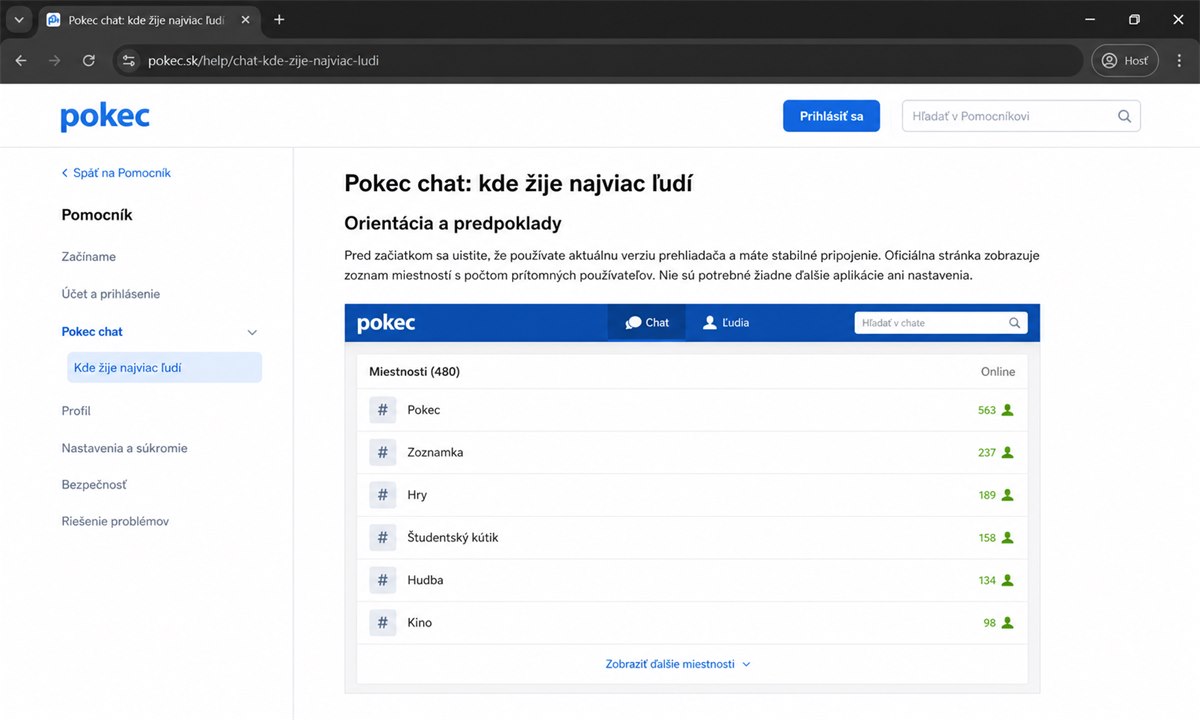Screen dimensions: 1200x720
Task: Click the hash icon beside Pokec room
Action: [x=382, y=410]
